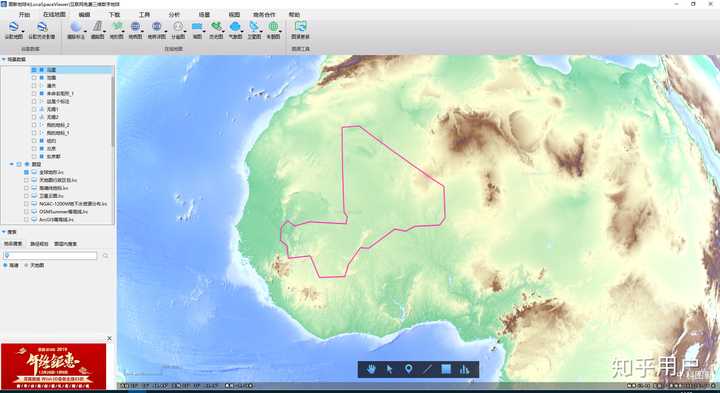The image size is (720, 393).
Task: Open dropdown arrow beside 谷歌地图
Action: click(x=22, y=31)
